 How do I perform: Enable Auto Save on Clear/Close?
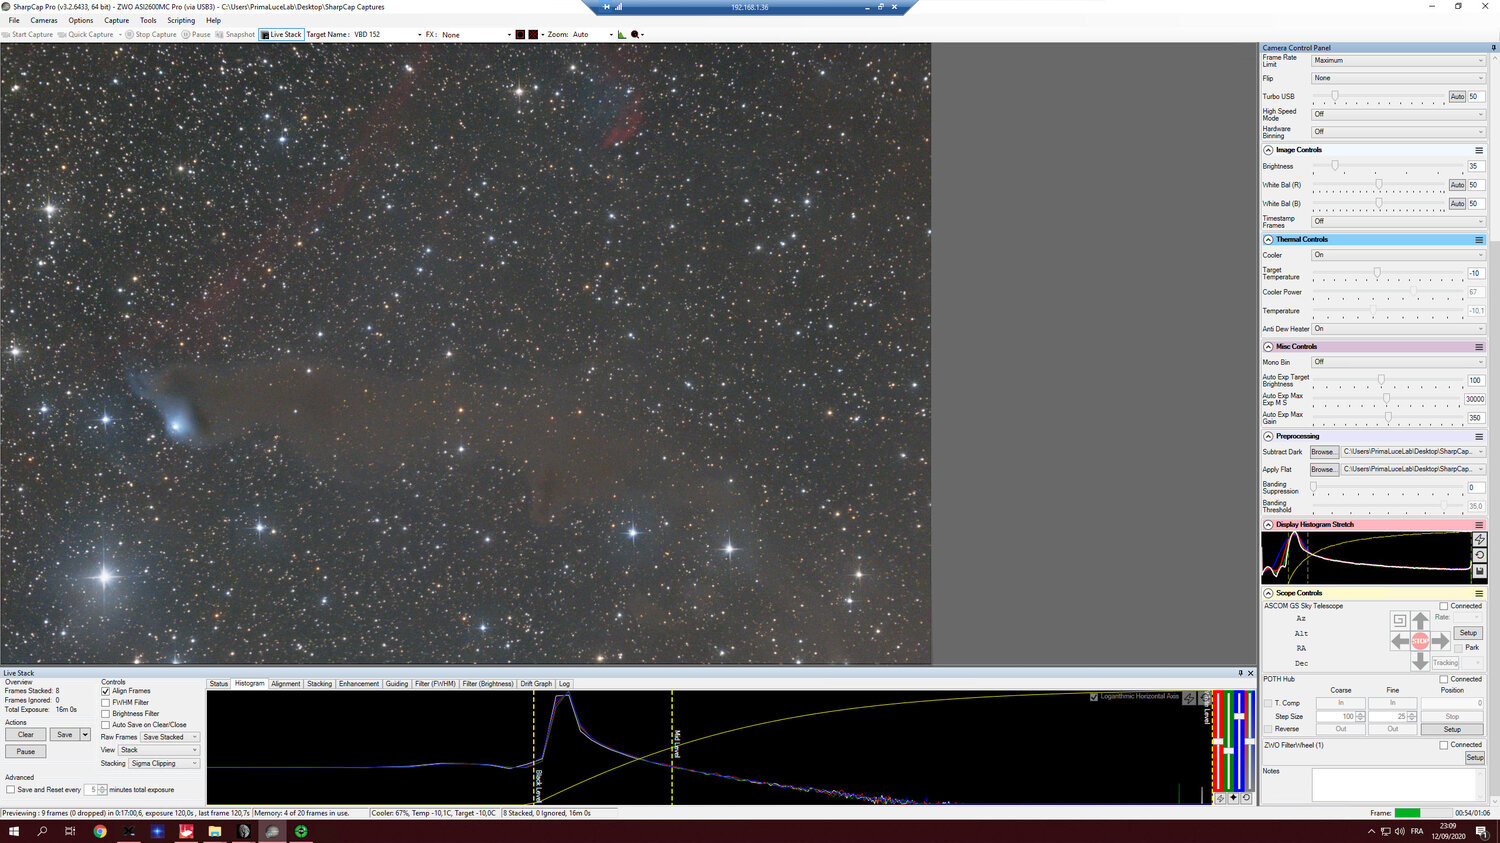point(106,725)
